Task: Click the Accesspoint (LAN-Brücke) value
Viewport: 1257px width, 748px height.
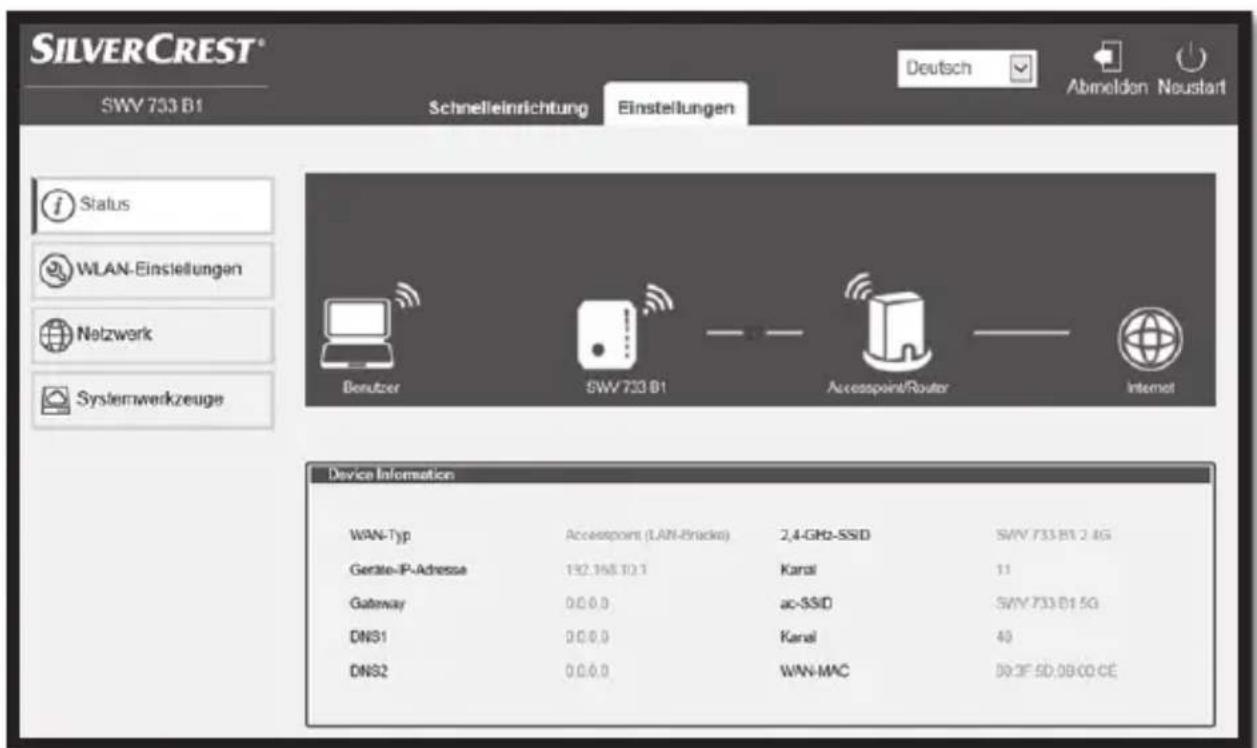Action: pos(650,537)
